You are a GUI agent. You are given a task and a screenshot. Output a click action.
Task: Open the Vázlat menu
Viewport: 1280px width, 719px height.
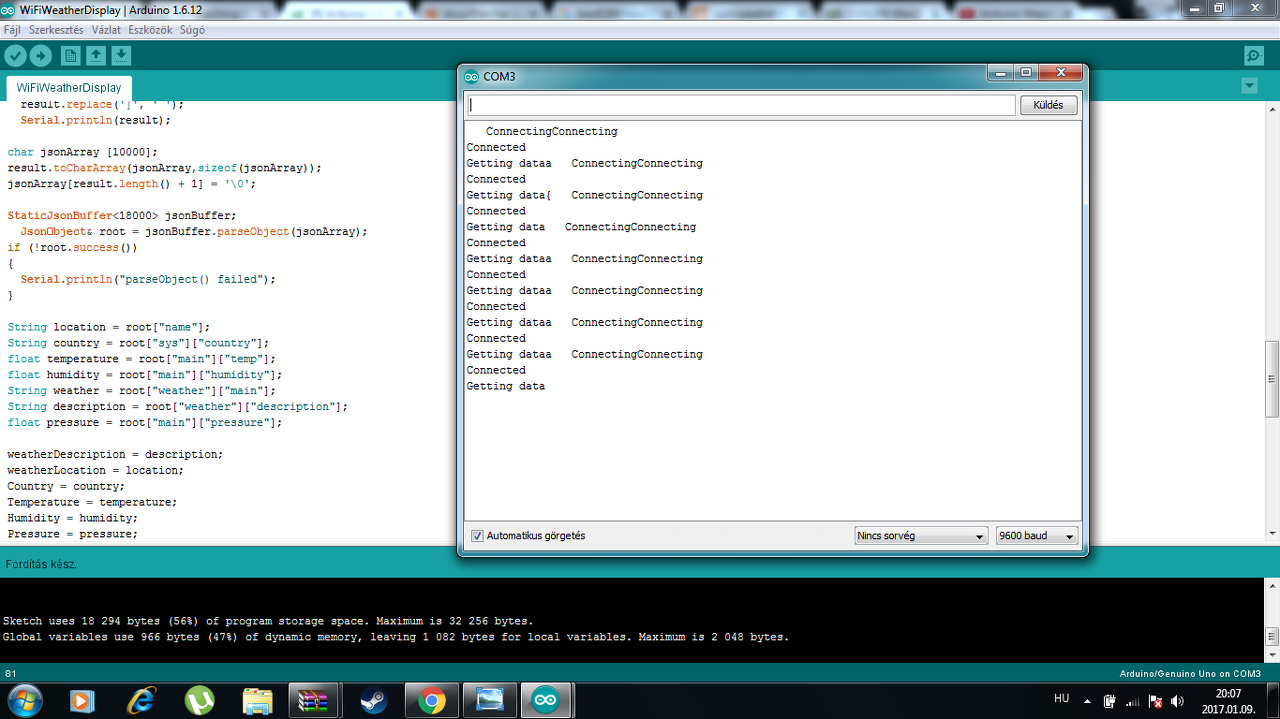coord(106,30)
